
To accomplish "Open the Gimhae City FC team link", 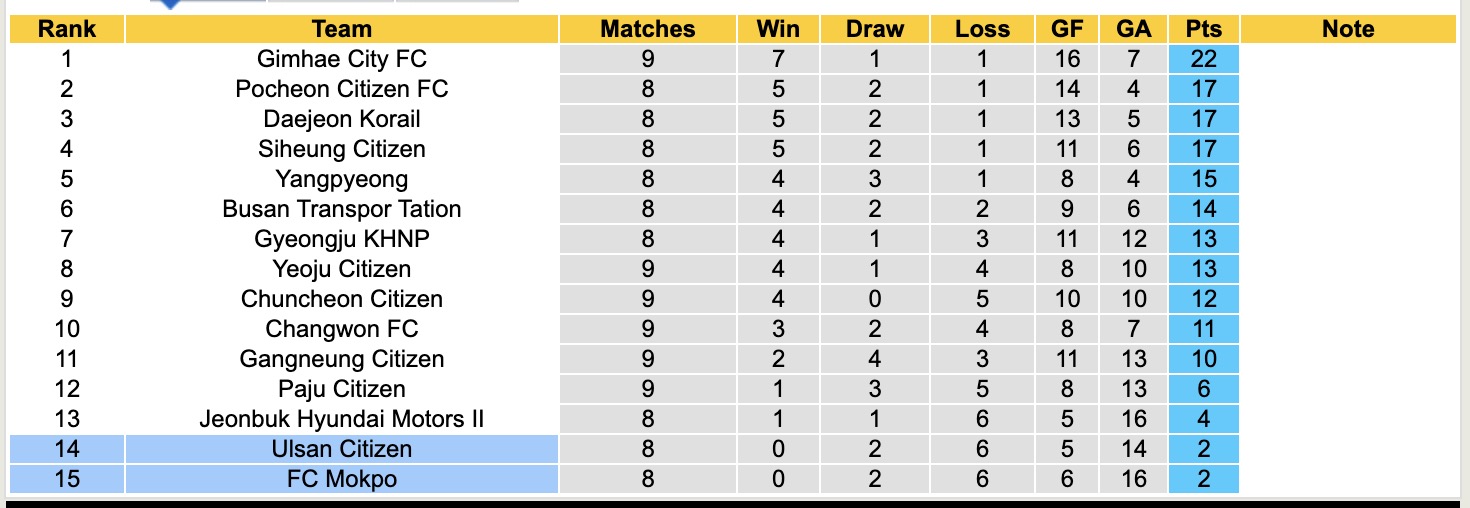I will (341, 59).
